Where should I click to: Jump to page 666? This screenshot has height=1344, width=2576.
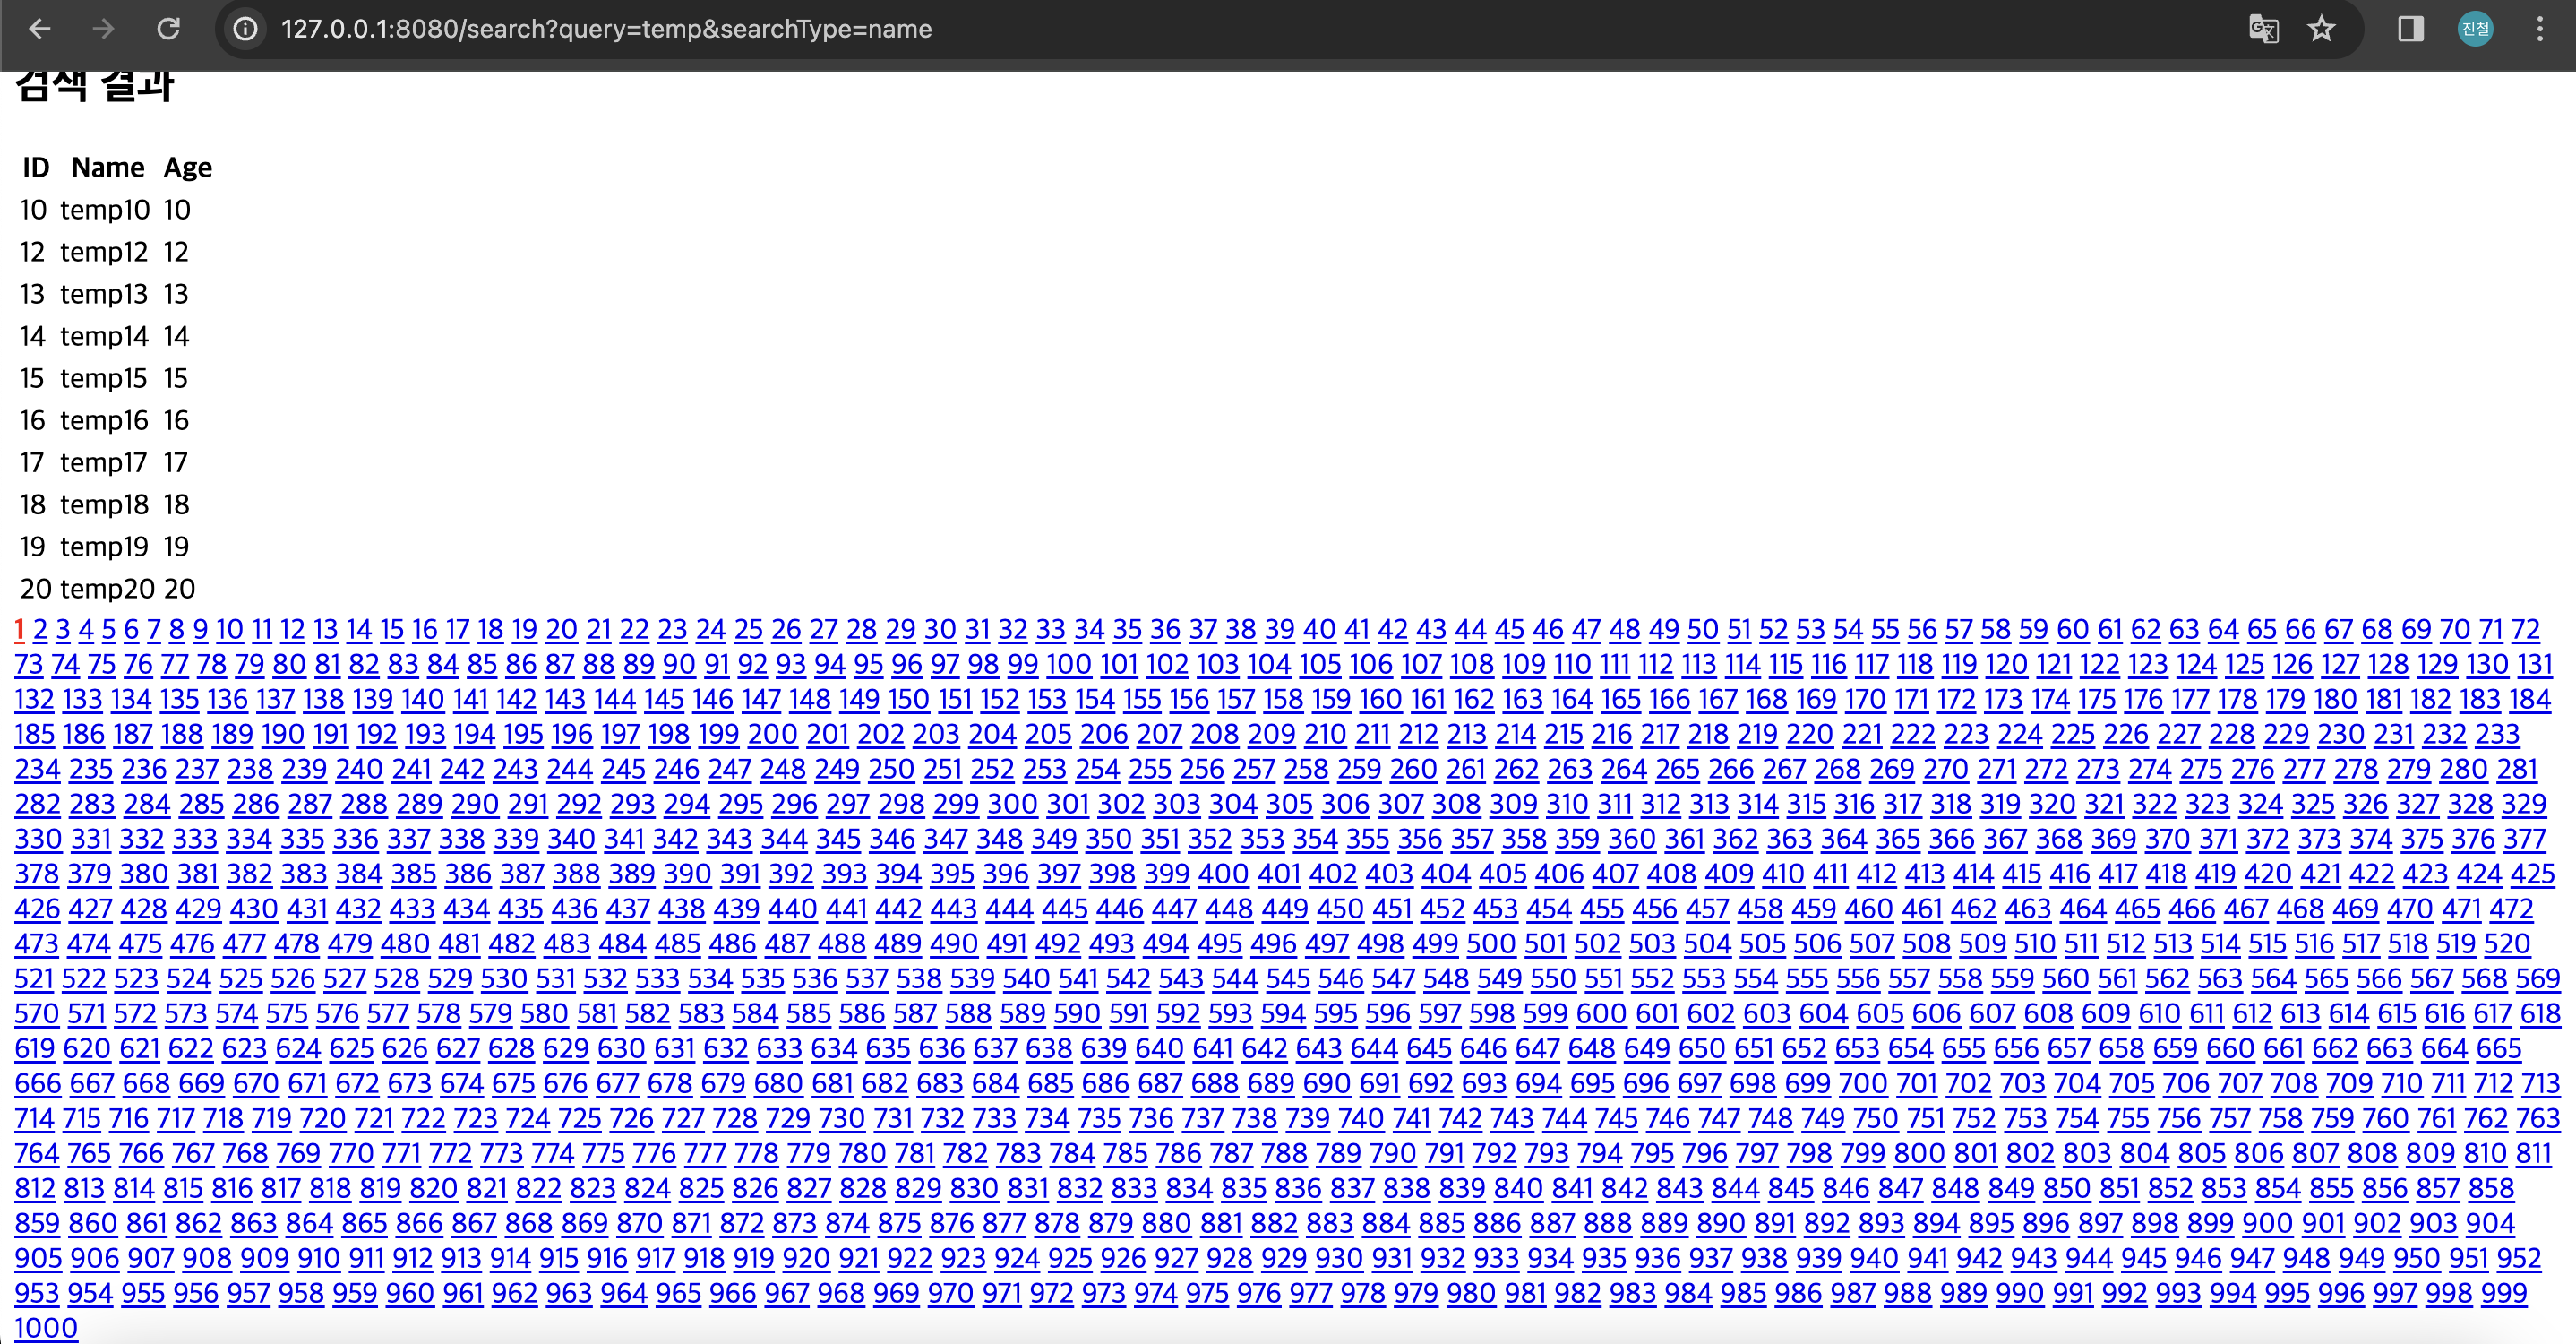click(37, 1085)
